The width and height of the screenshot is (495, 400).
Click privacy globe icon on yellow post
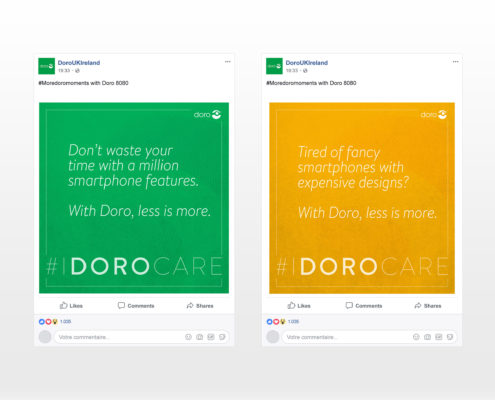[x=305, y=71]
